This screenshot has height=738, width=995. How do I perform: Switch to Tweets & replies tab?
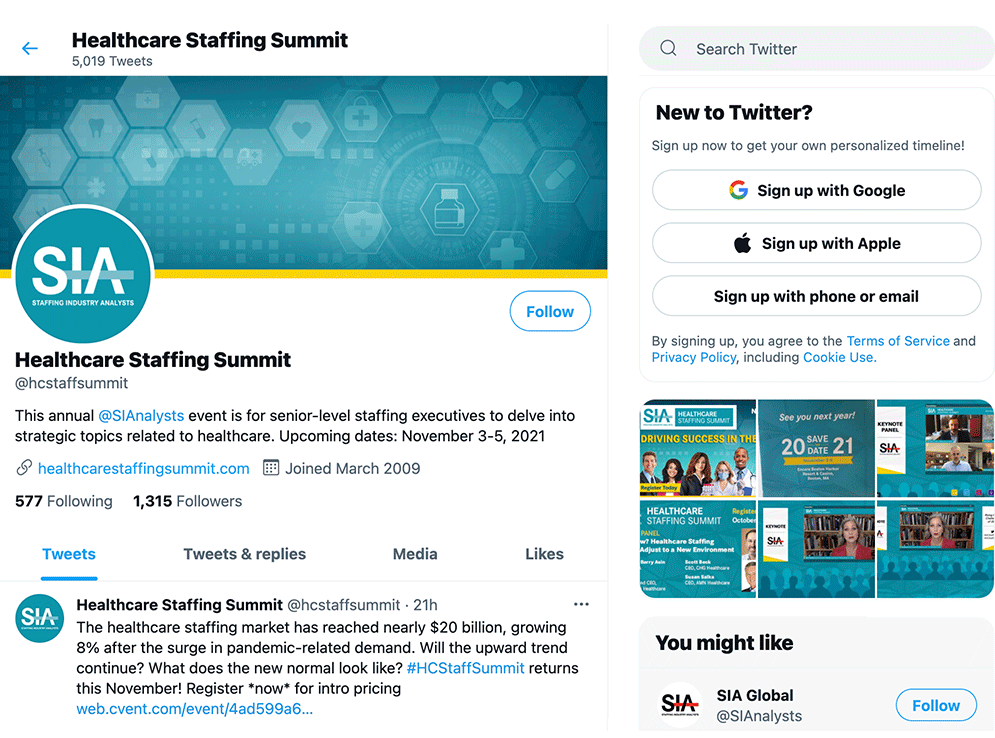point(244,554)
